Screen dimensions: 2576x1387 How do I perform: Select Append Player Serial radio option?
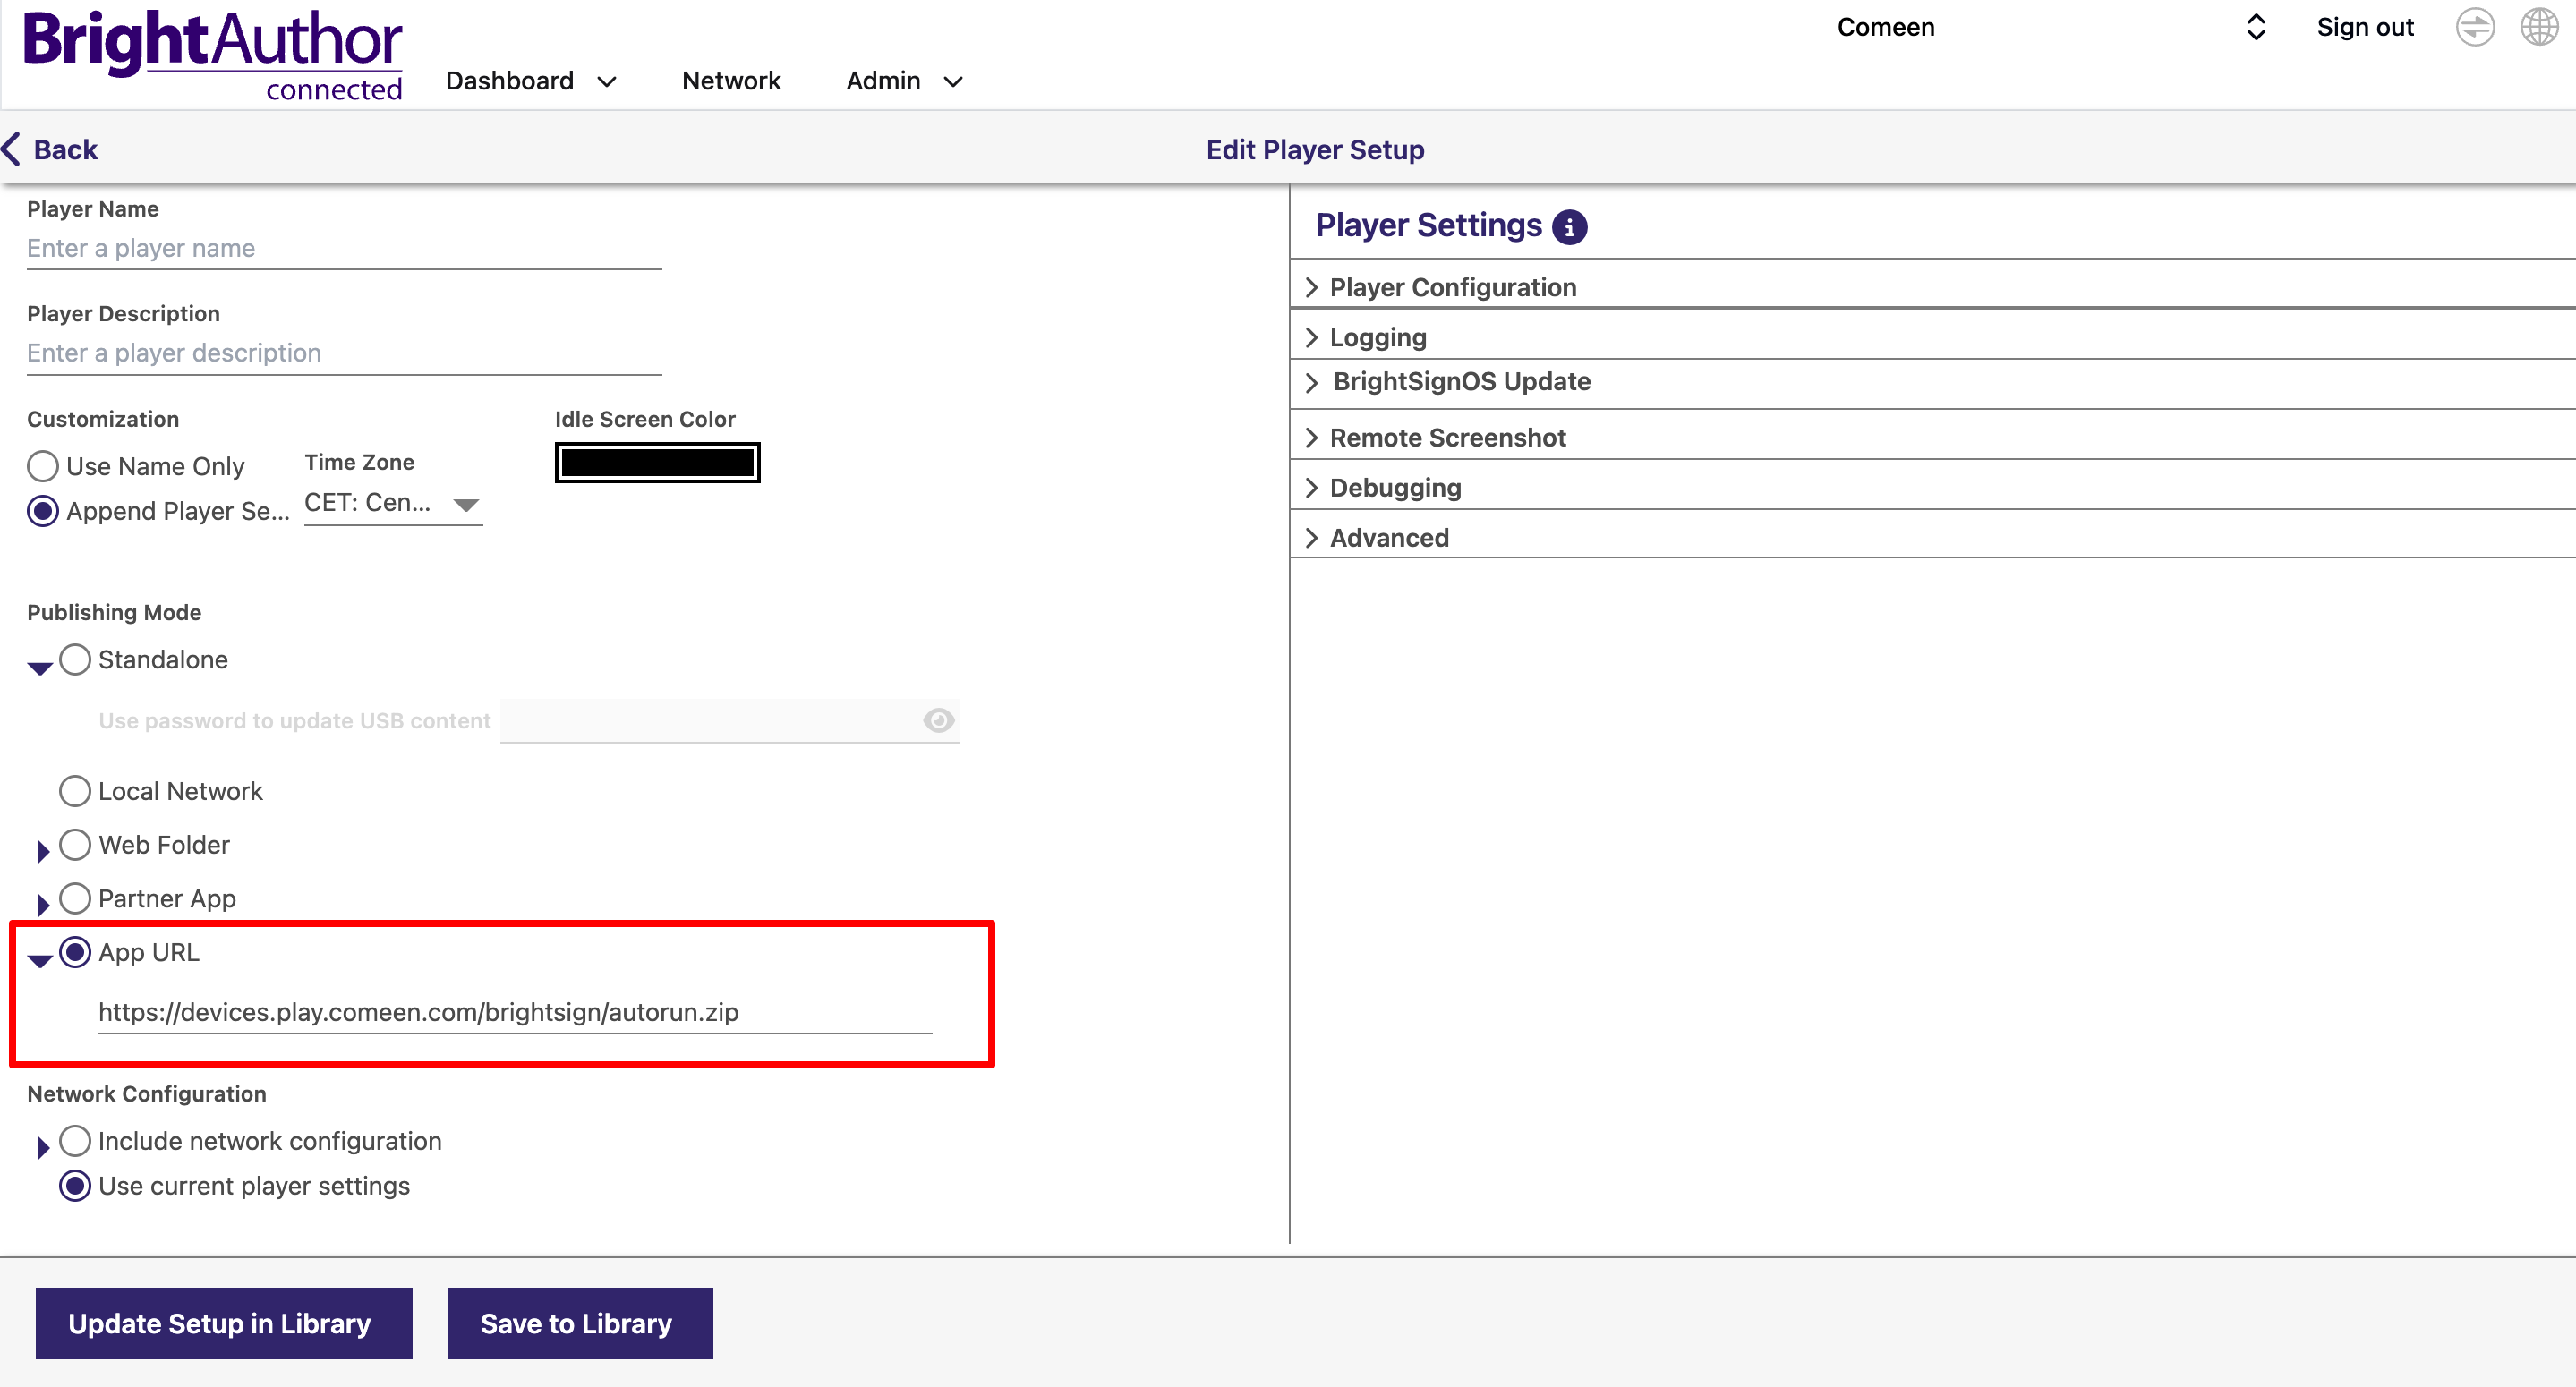[x=43, y=511]
